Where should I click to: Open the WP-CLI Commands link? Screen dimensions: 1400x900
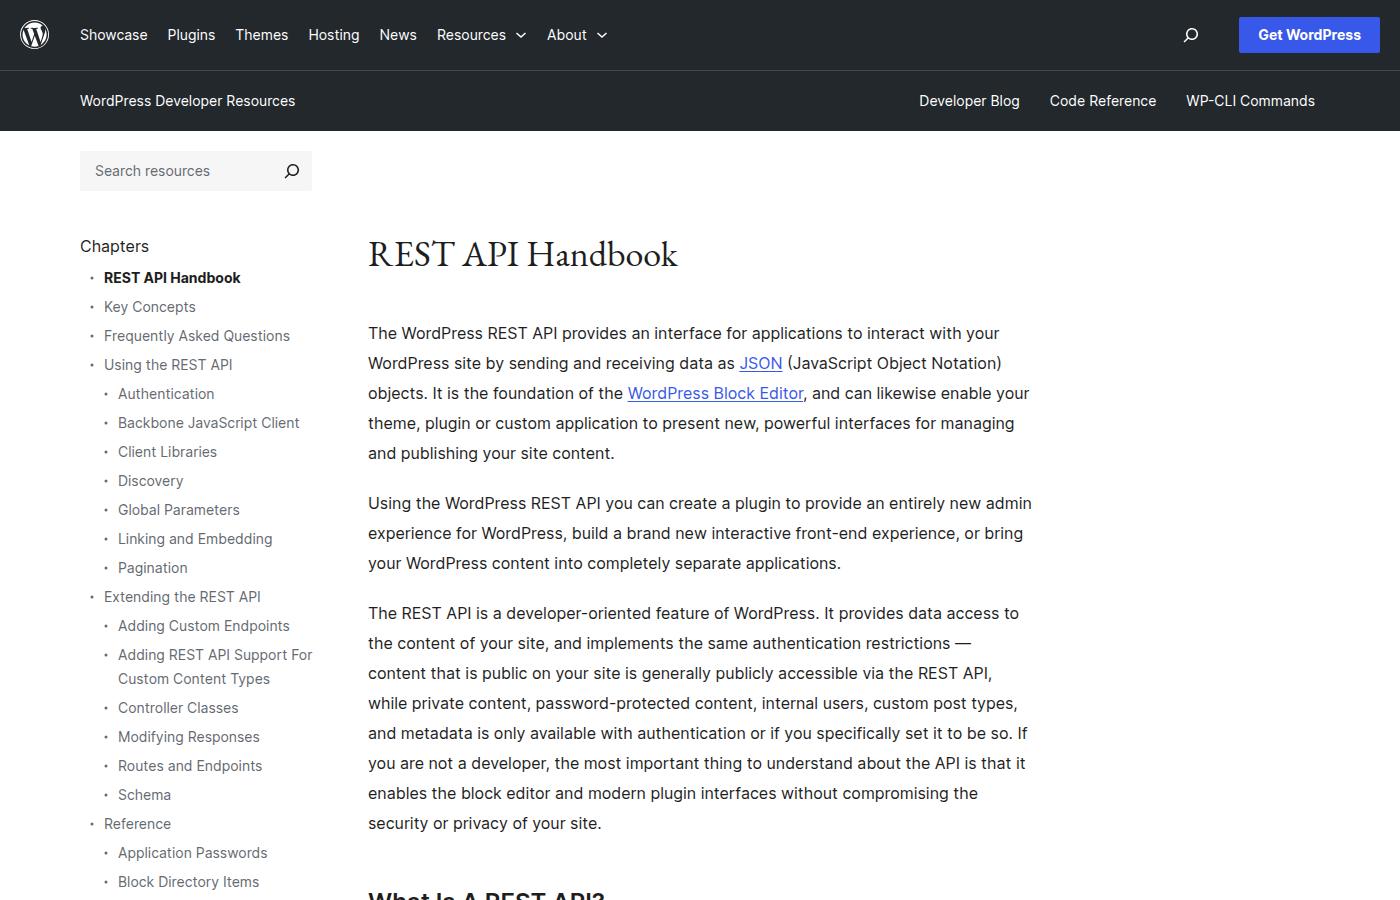pyautogui.click(x=1250, y=101)
